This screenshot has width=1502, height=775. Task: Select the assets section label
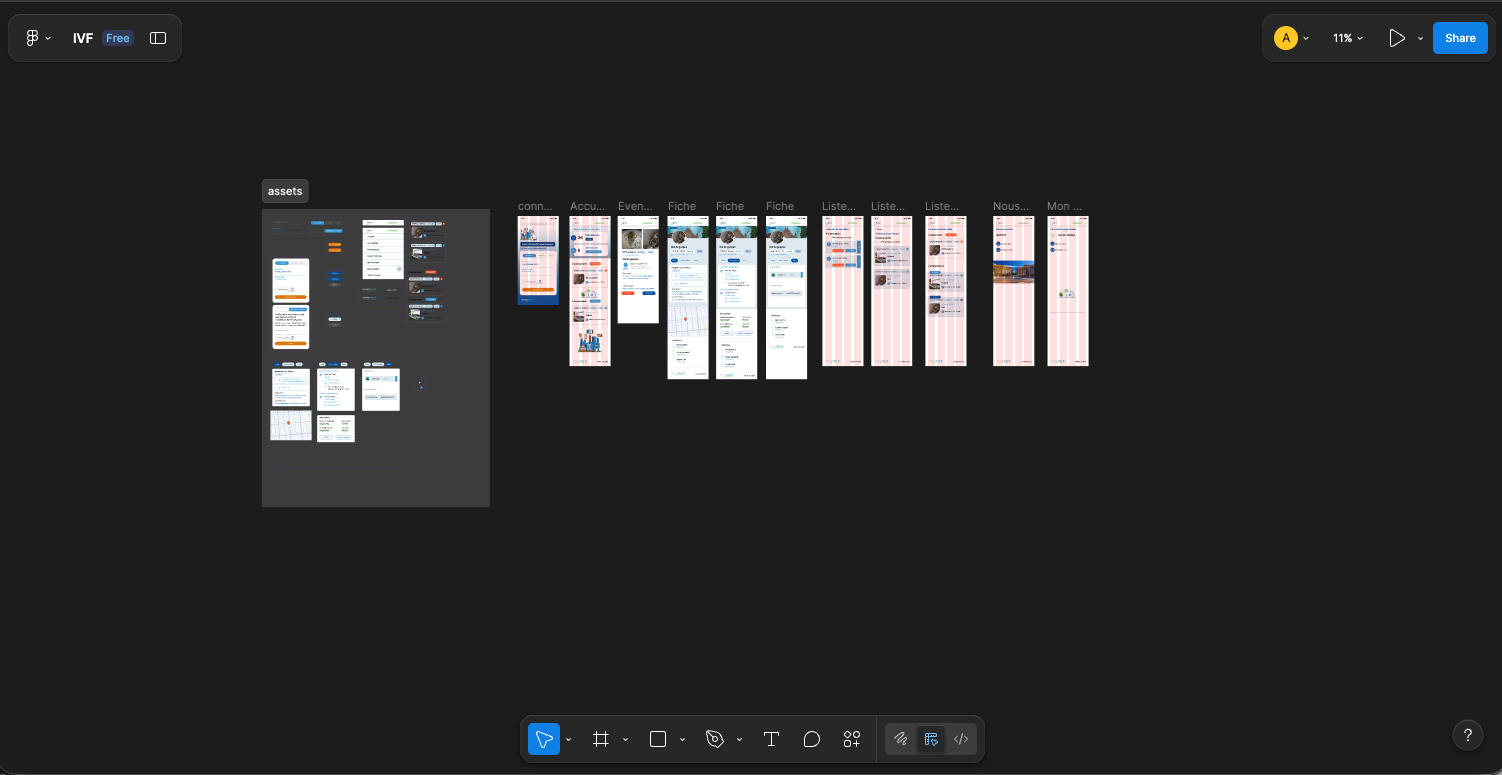[285, 191]
